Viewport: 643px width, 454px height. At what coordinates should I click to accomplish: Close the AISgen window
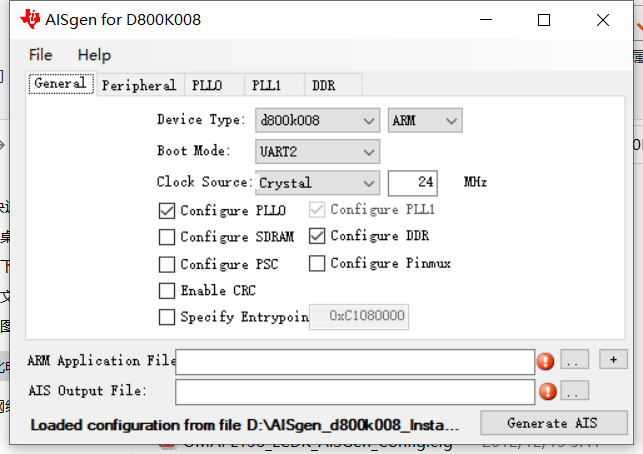(x=603, y=19)
